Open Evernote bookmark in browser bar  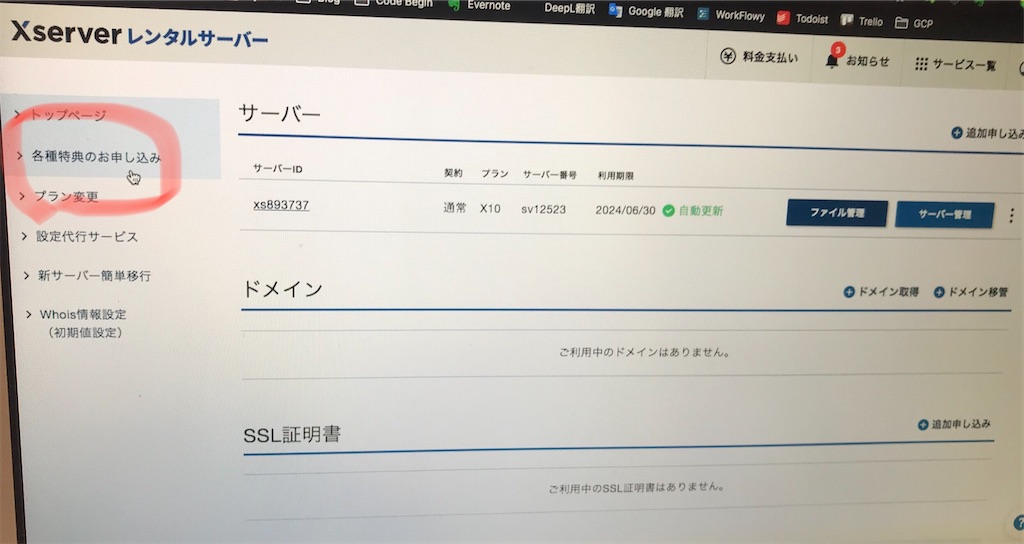479,5
